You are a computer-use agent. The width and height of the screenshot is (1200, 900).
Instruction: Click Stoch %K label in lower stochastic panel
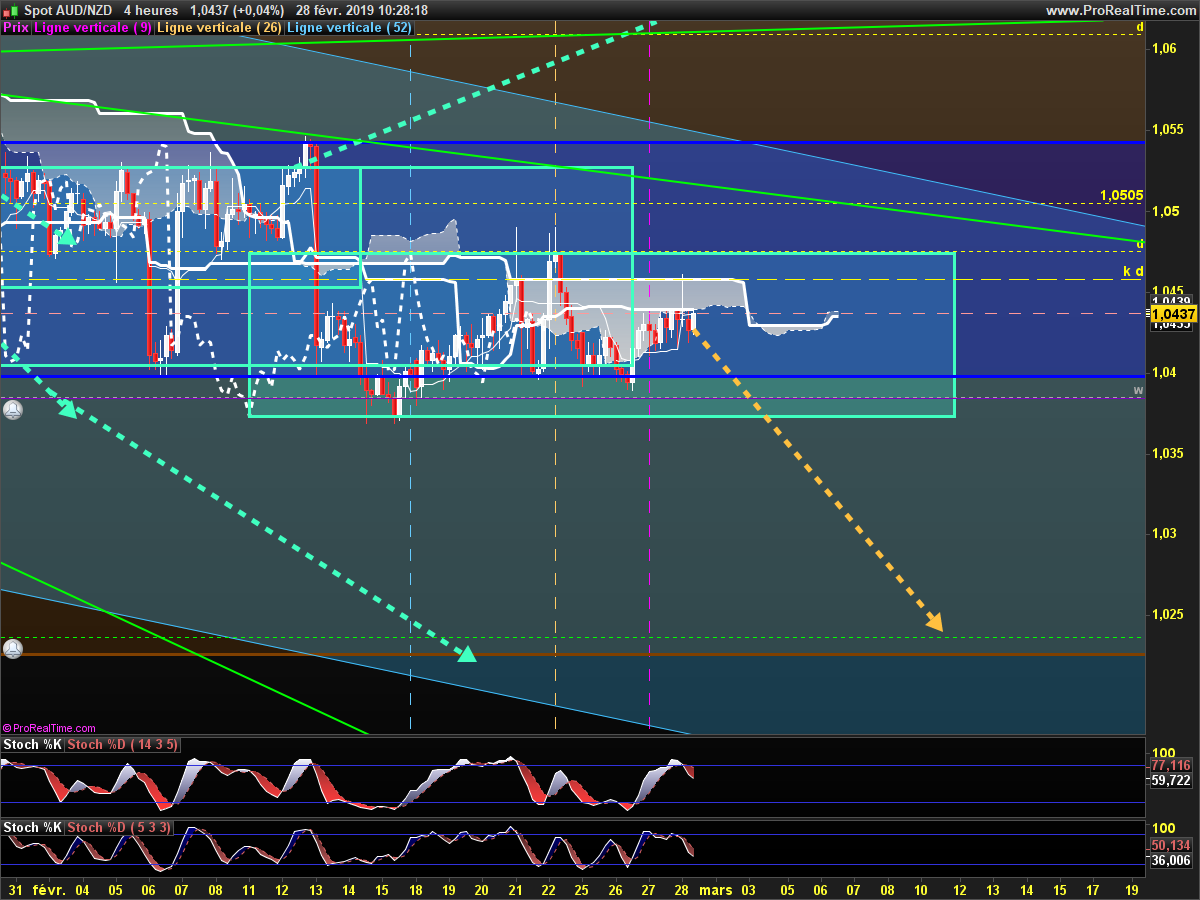tap(32, 828)
